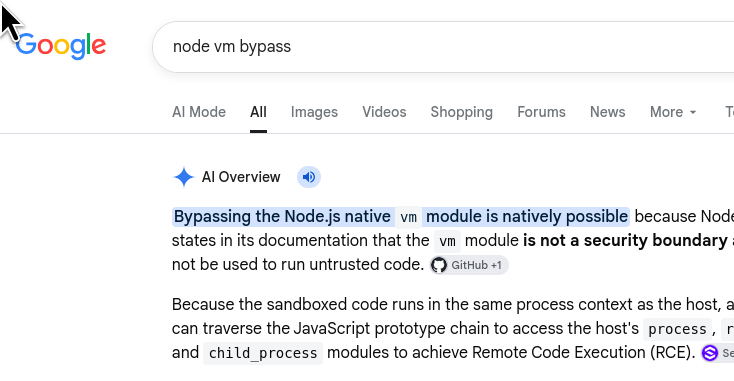Viewport: 734px width, 381px height.
Task: Click the highlighted 'Bypassing the Node.js native' text
Action: (282, 217)
